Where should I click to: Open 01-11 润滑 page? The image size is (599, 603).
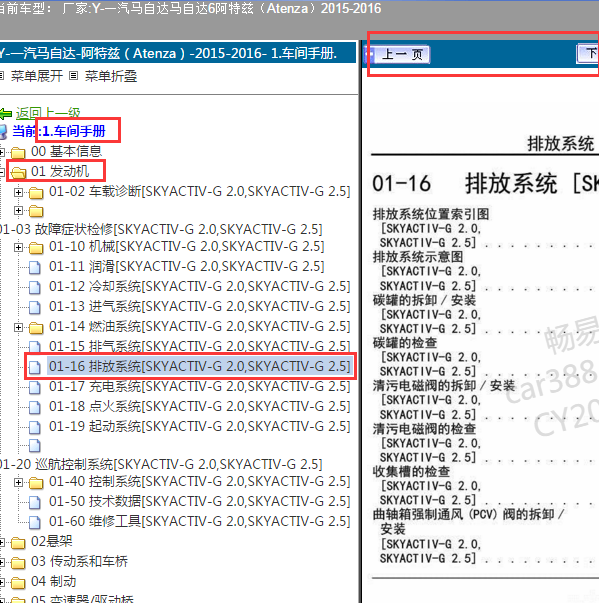186,266
